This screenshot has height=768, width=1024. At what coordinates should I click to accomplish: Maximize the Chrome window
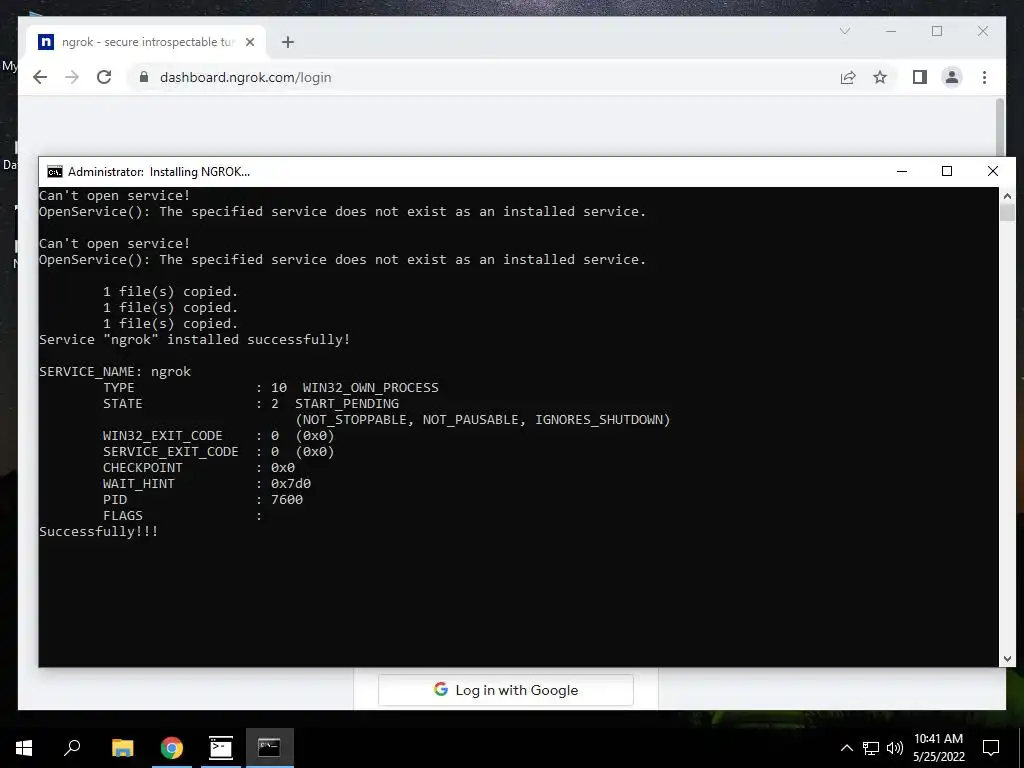tap(936, 31)
